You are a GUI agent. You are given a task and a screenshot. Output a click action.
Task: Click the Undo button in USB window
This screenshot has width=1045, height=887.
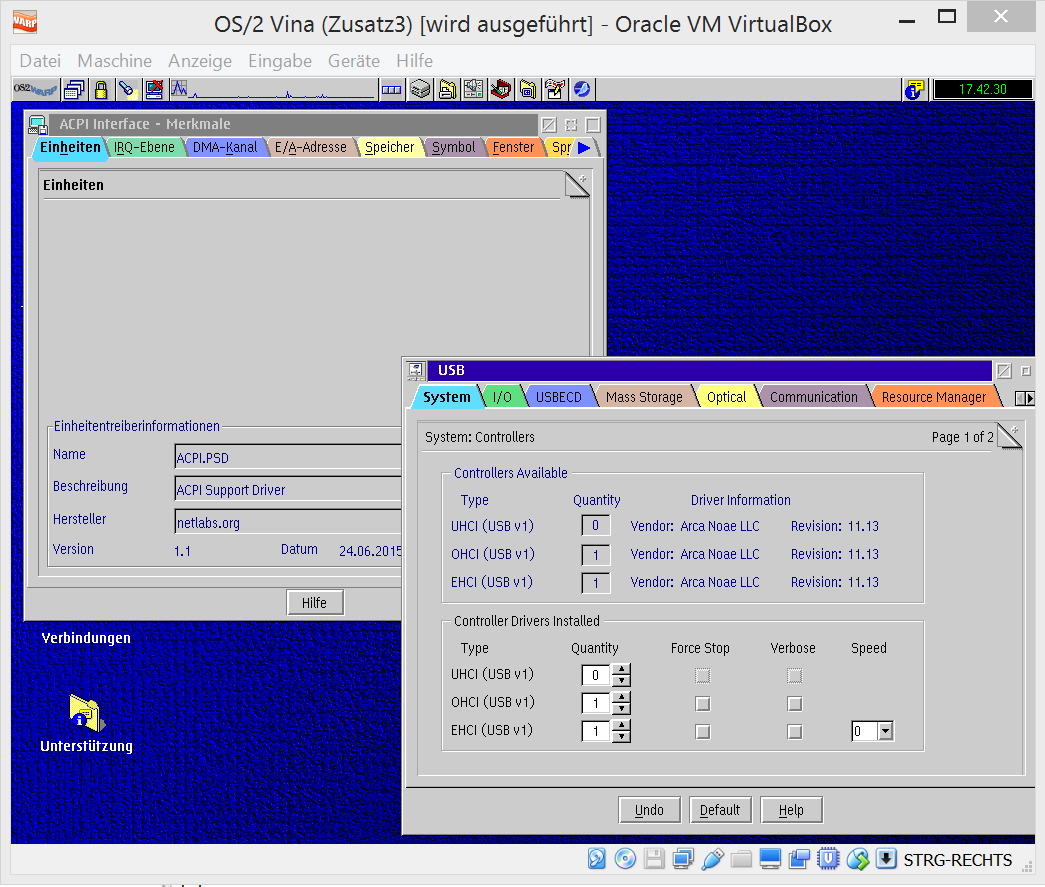[x=649, y=810]
